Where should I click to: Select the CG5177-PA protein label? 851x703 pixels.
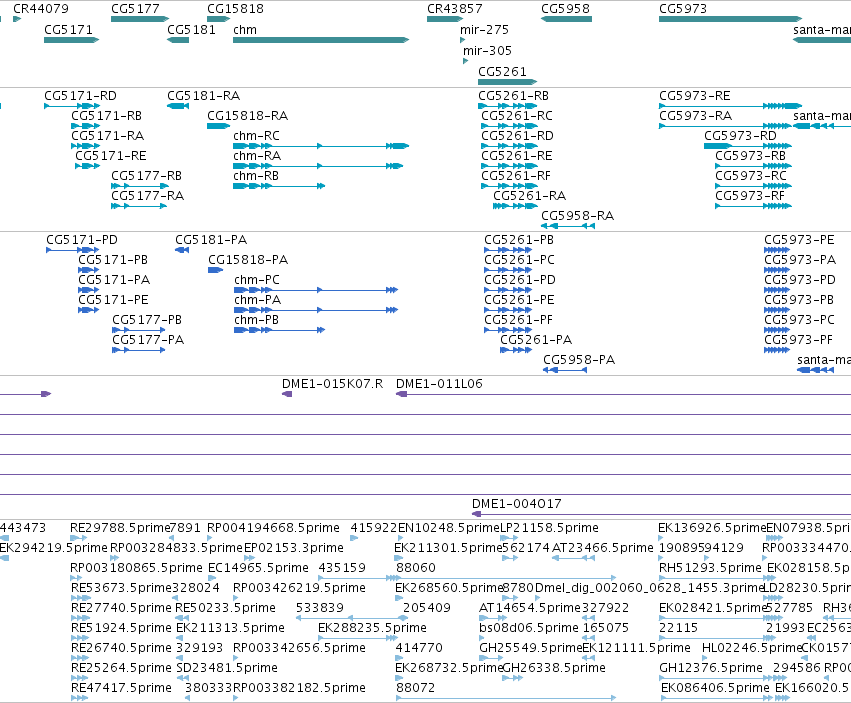(x=148, y=340)
